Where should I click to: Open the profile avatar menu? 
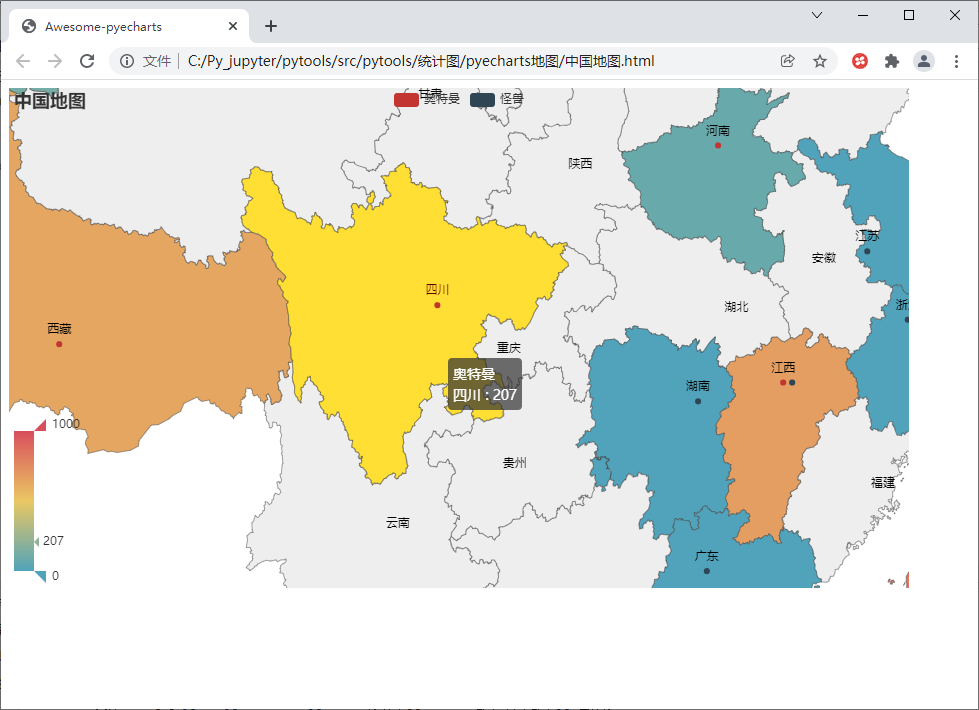pos(924,61)
